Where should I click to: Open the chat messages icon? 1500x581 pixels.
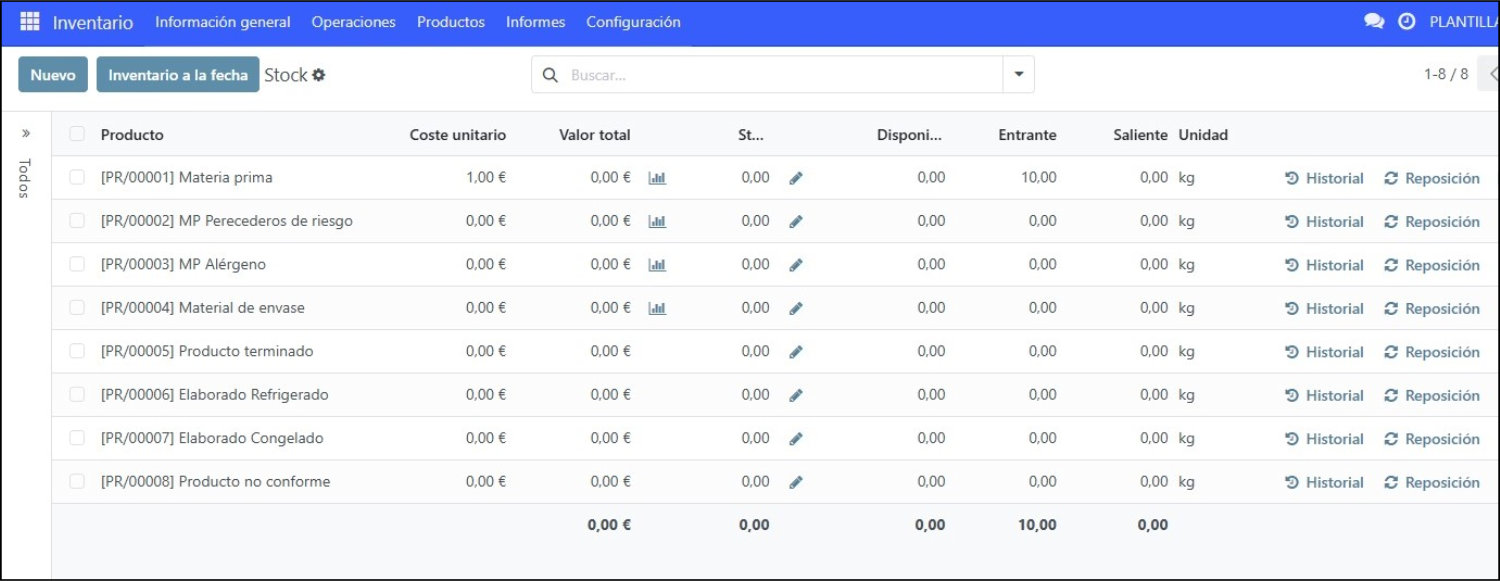1374,21
